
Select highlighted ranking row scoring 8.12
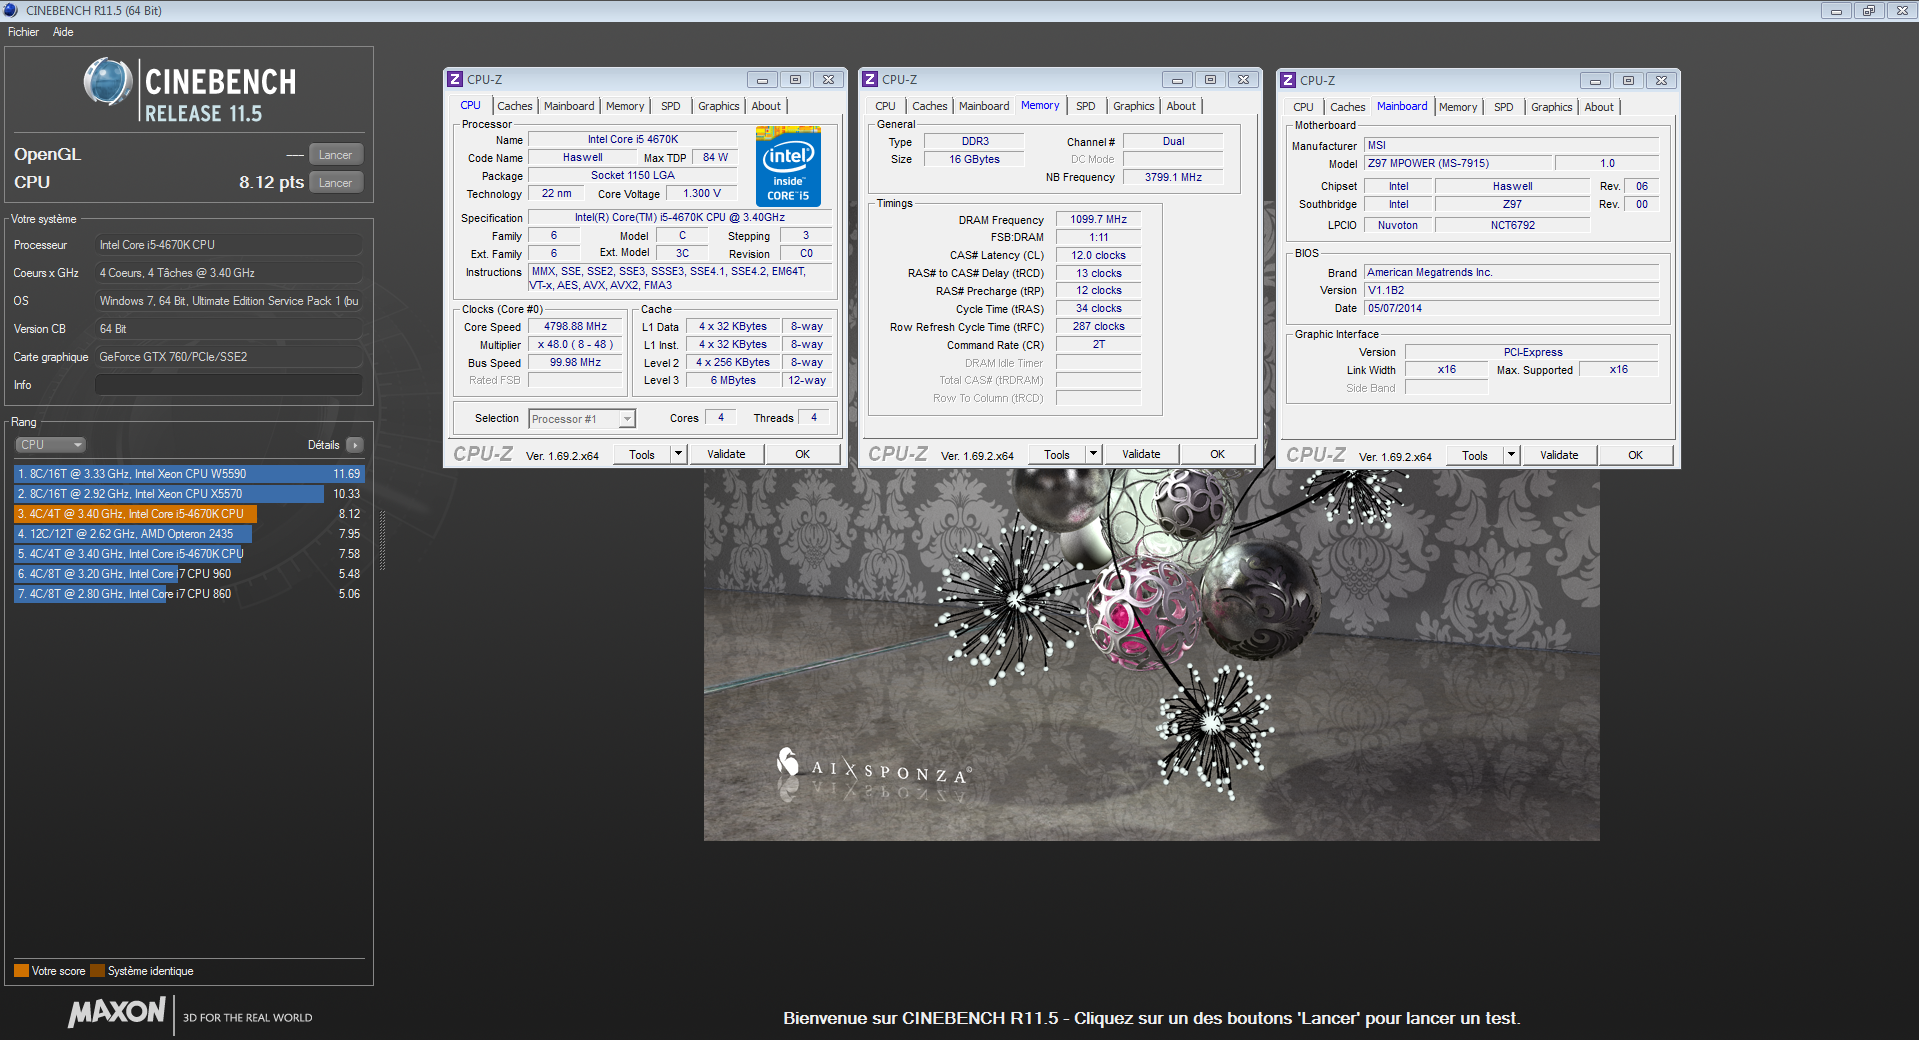coord(189,514)
